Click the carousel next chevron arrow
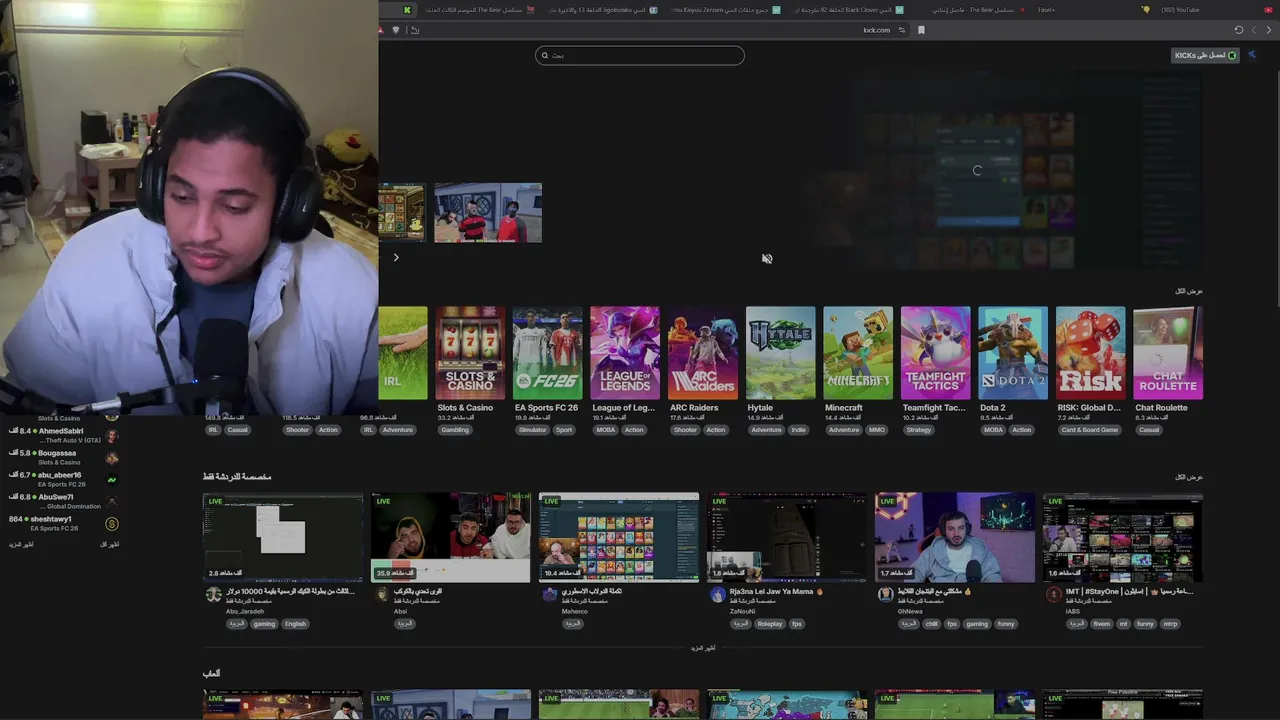Viewport: 1280px width, 720px height. click(x=396, y=257)
